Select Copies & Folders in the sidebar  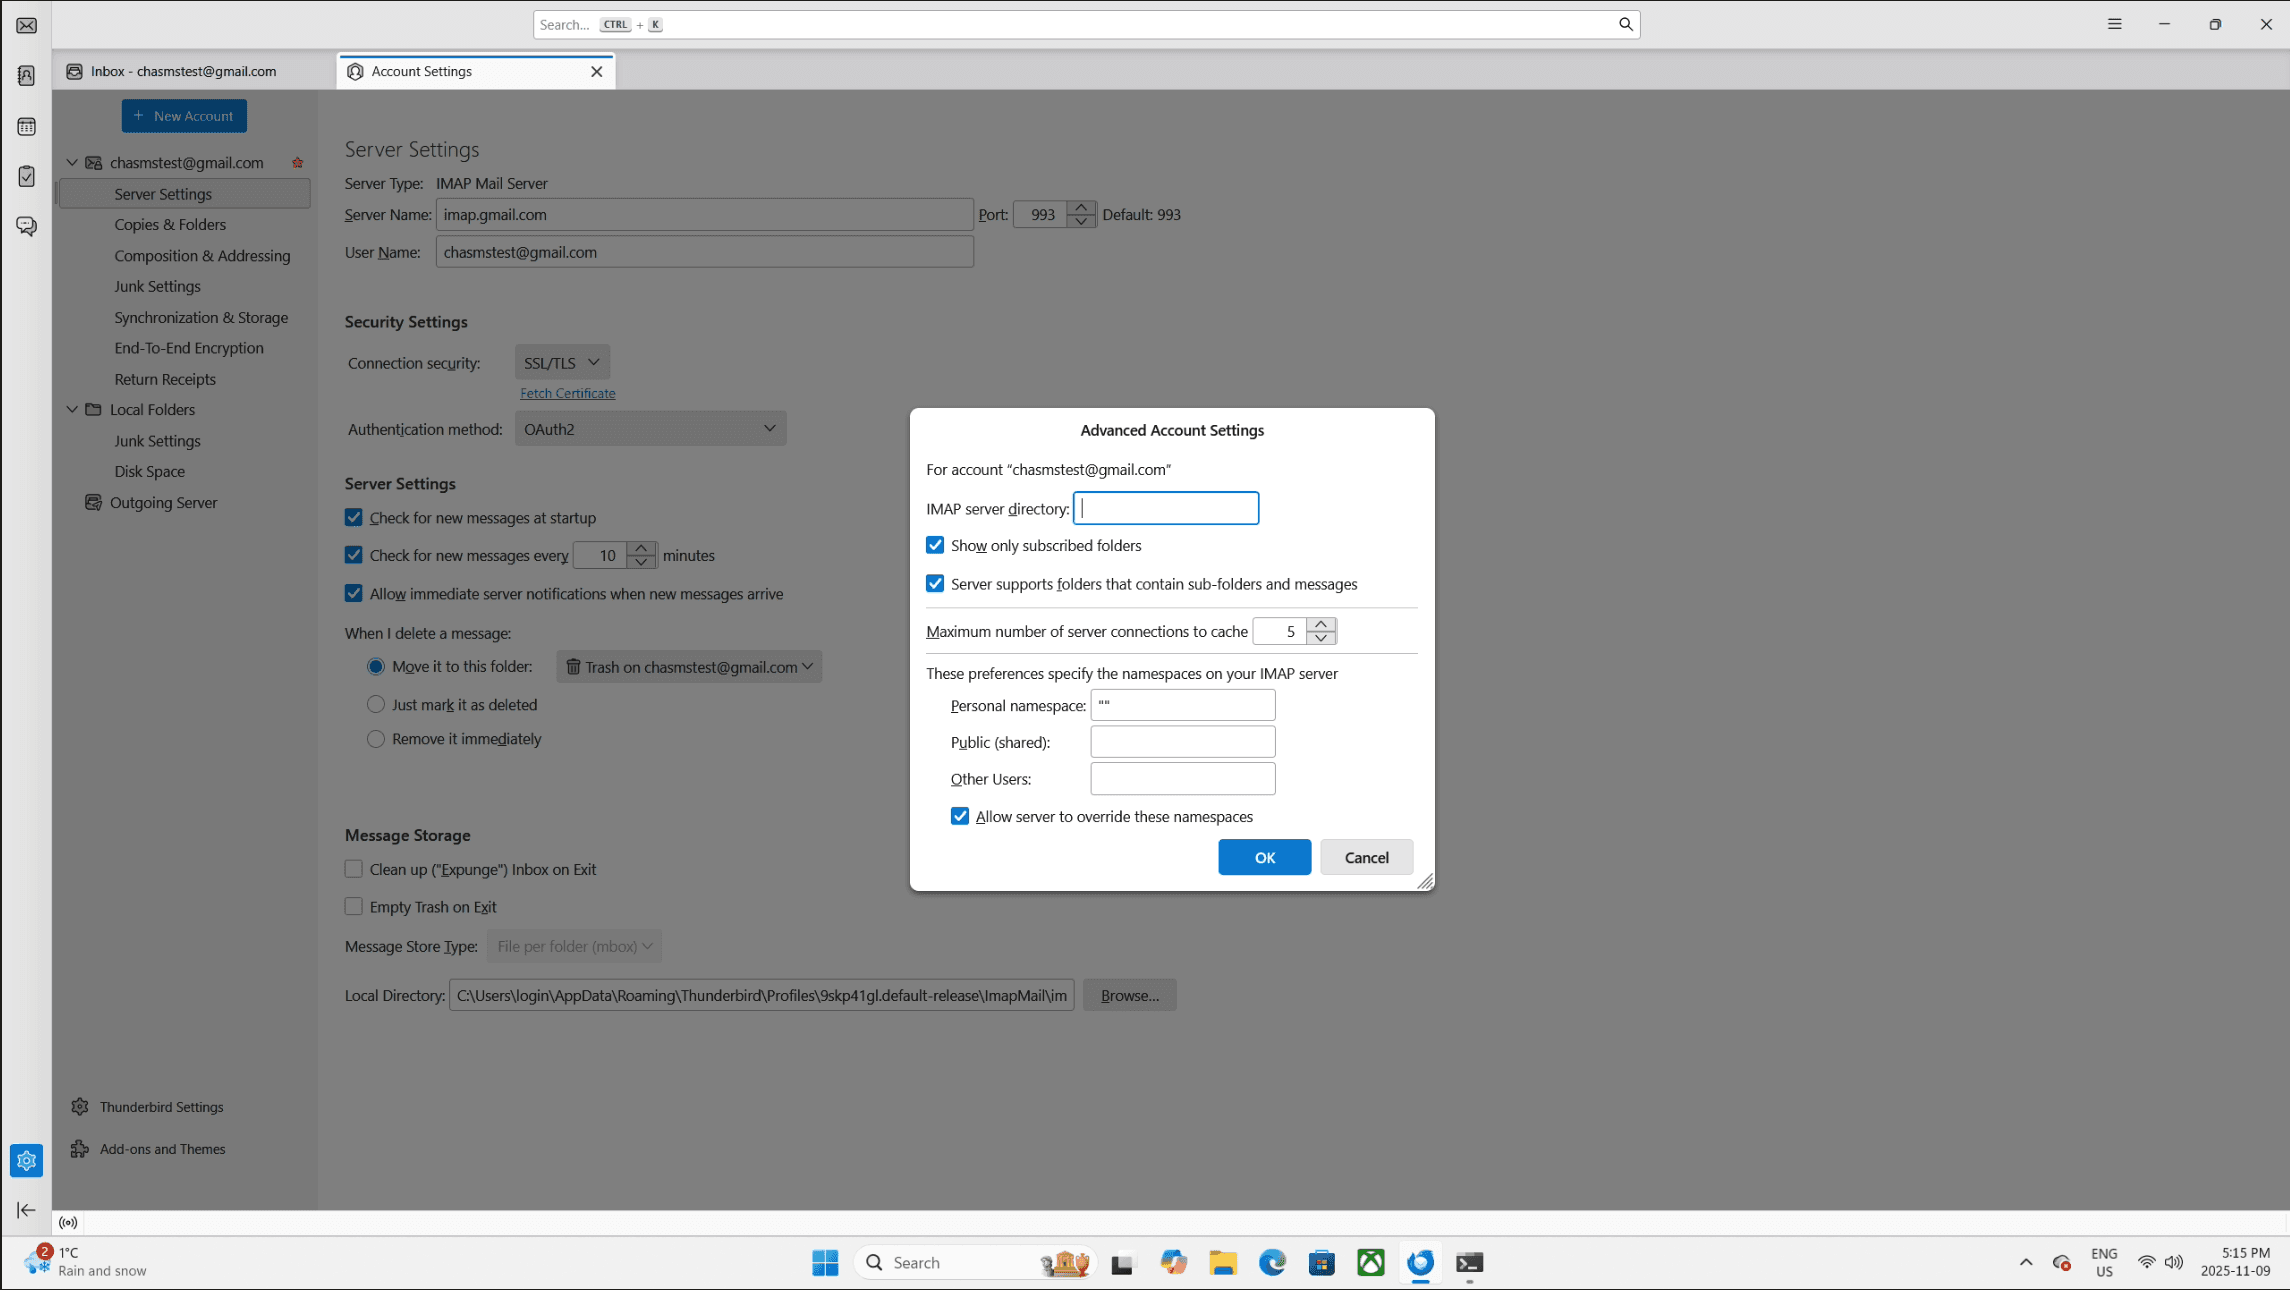(170, 224)
